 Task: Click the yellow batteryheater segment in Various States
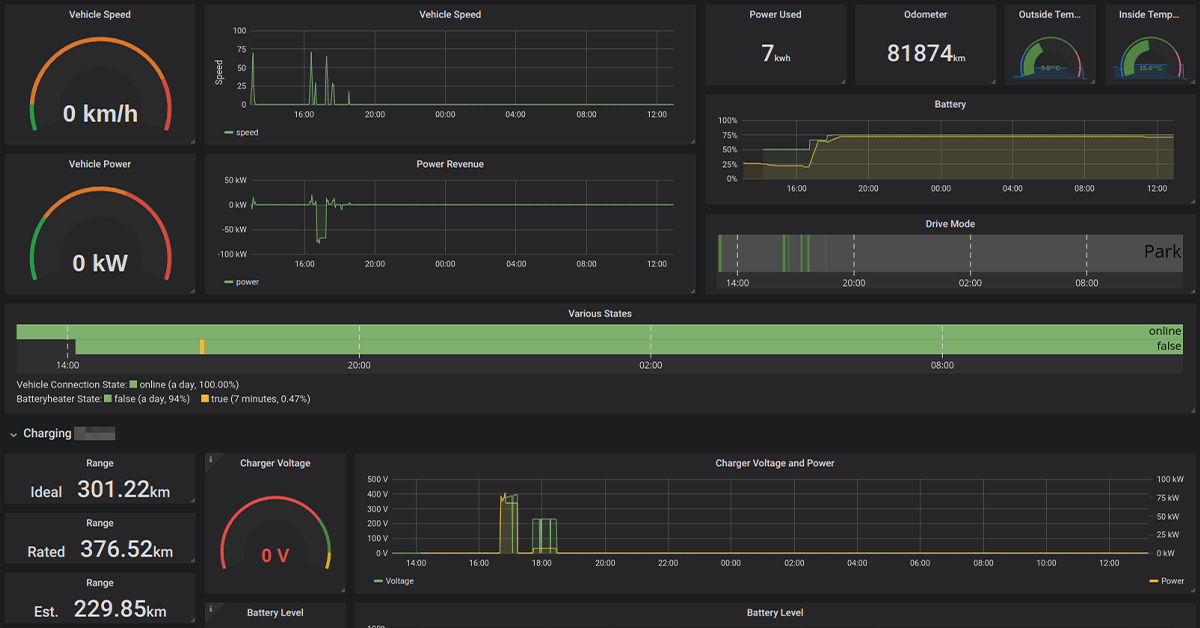pyautogui.click(x=202, y=346)
